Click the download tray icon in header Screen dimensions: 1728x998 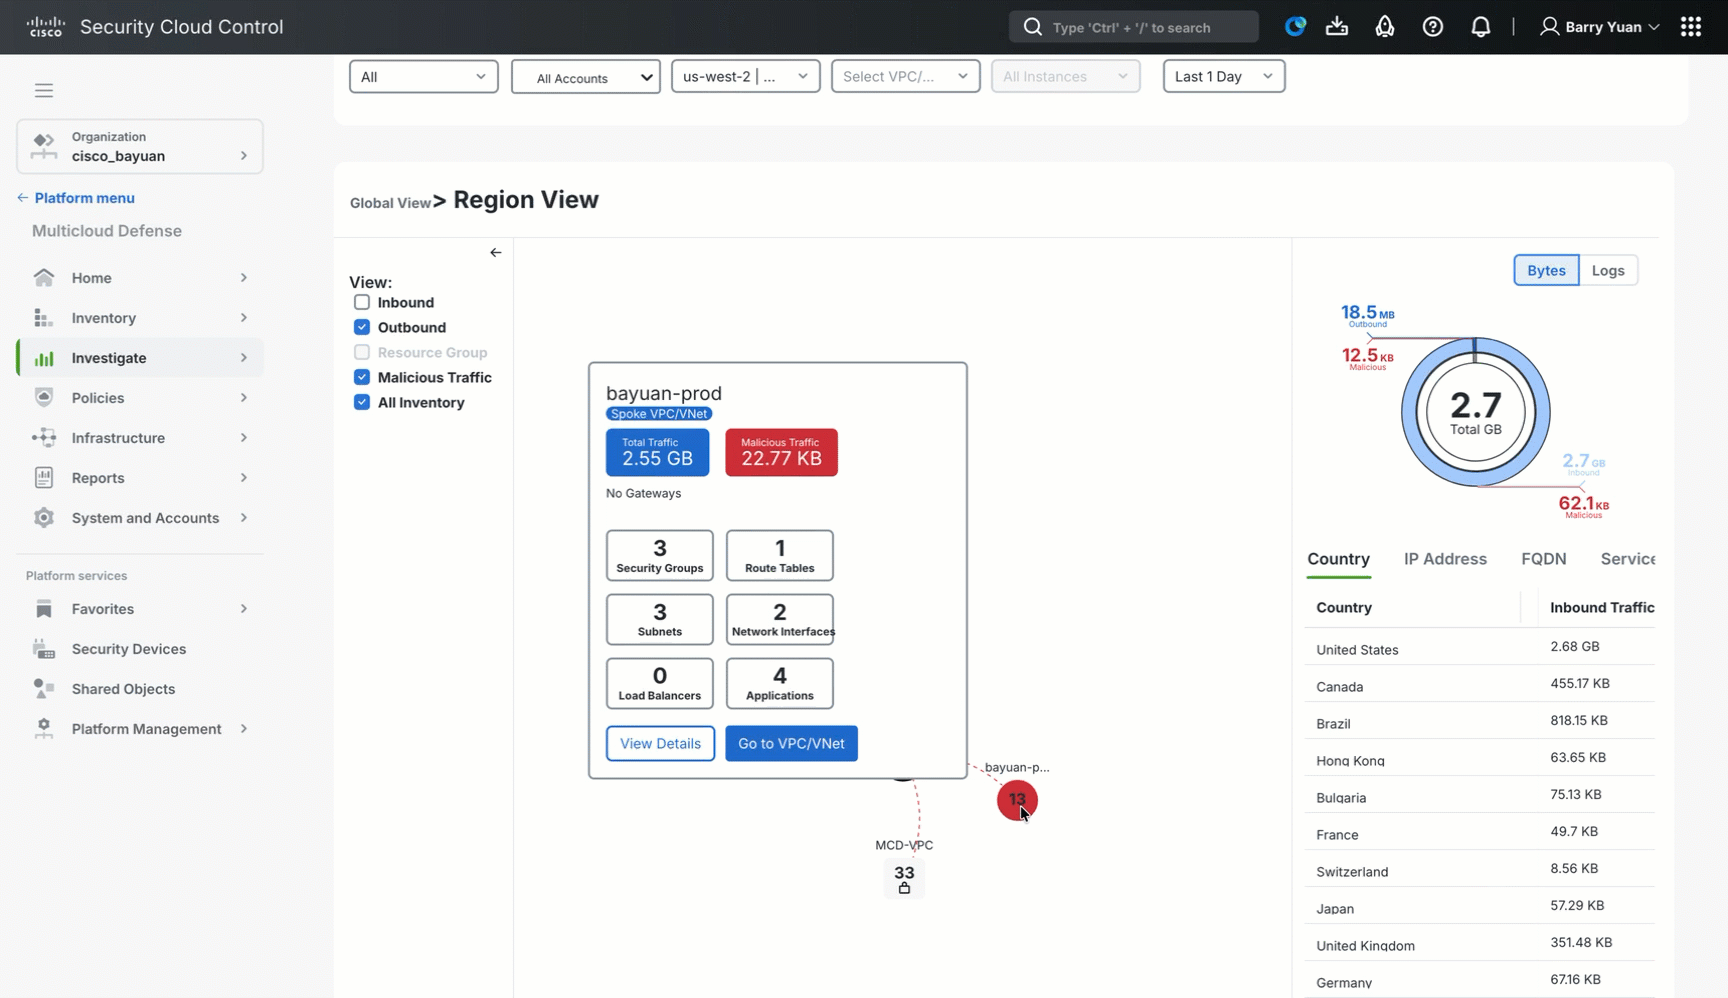pyautogui.click(x=1336, y=27)
